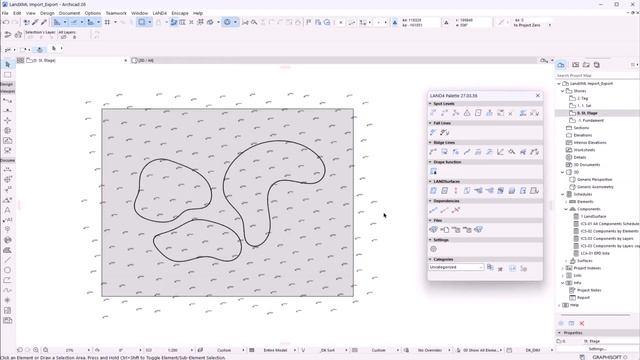
Task: Select the Circle tool in the toolbox
Action: click(x=7, y=270)
